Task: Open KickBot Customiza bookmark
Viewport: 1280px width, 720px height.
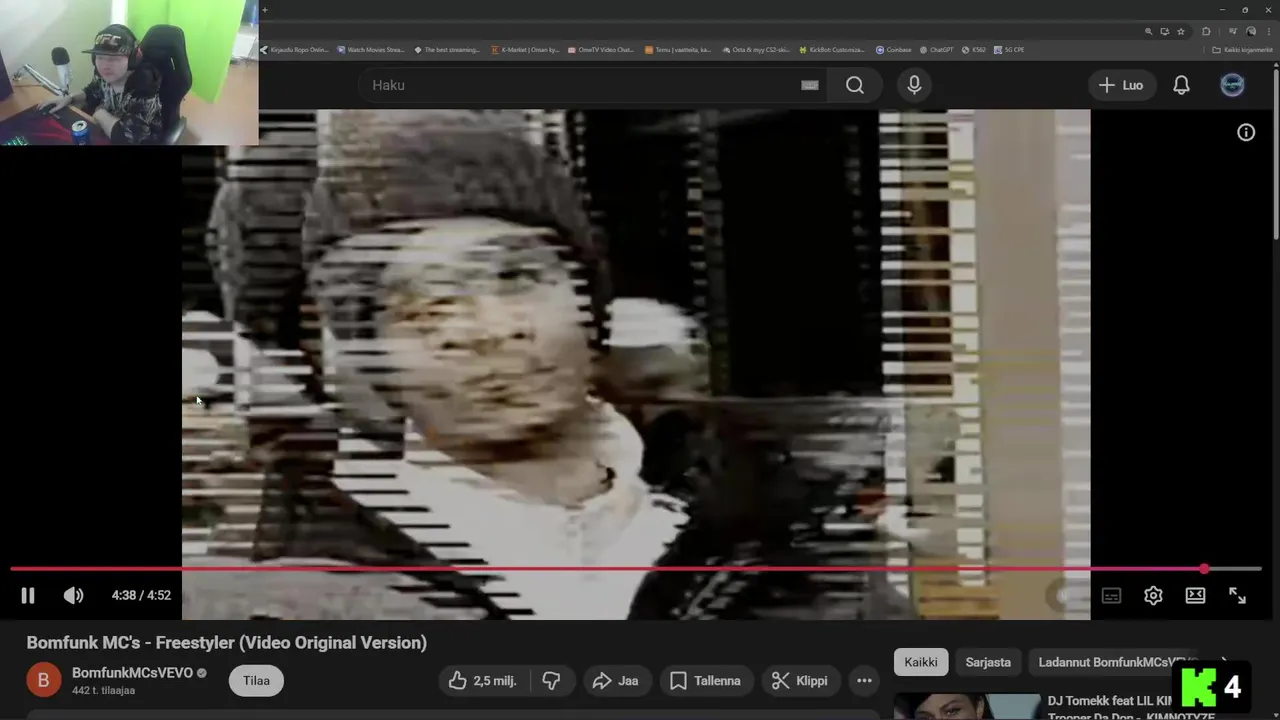Action: [832, 49]
